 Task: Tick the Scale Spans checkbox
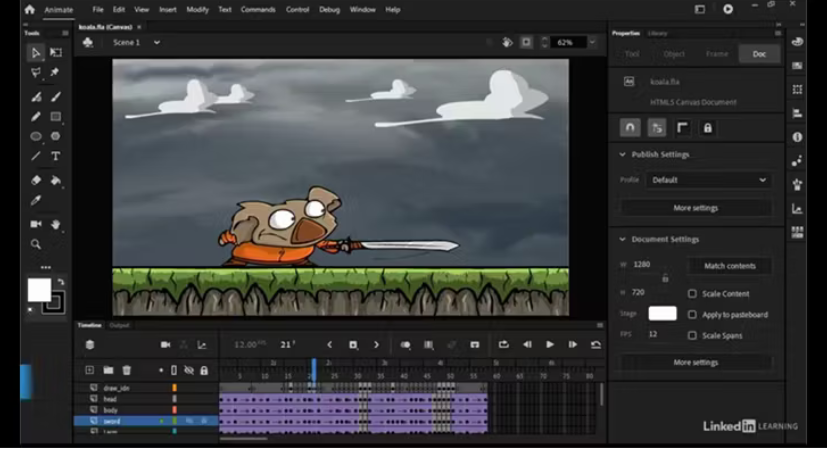coord(692,336)
